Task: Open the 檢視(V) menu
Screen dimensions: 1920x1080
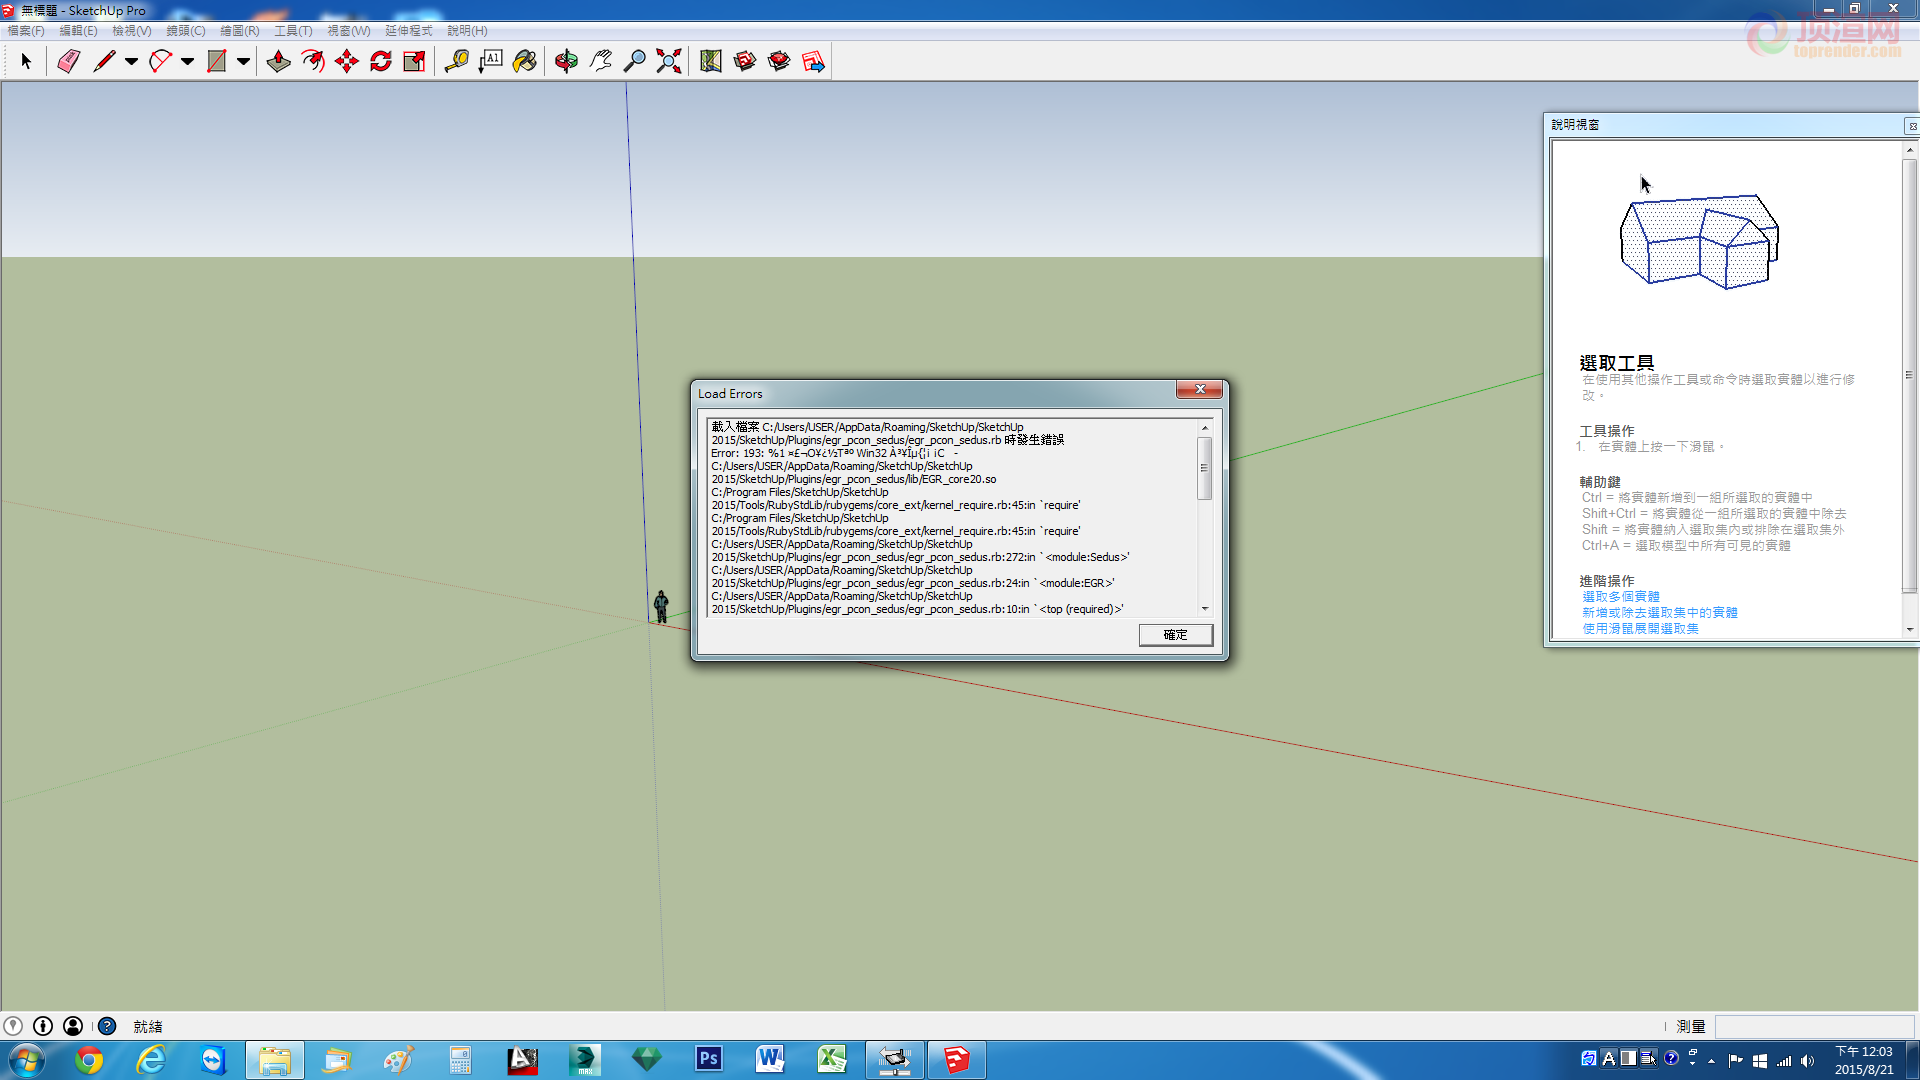Action: pyautogui.click(x=132, y=31)
